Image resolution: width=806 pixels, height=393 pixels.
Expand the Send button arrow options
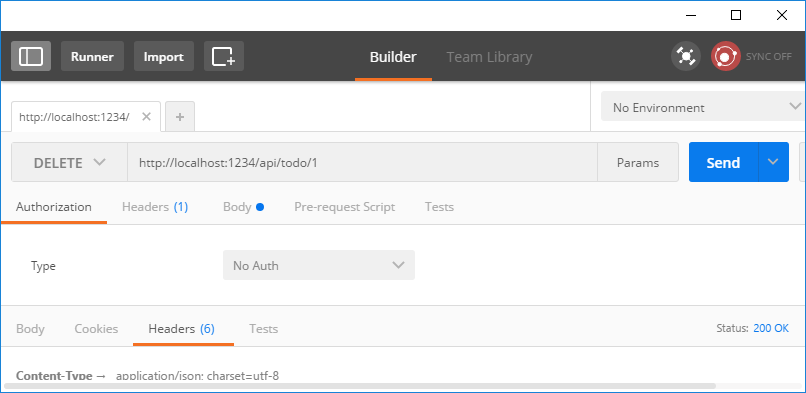tap(773, 162)
